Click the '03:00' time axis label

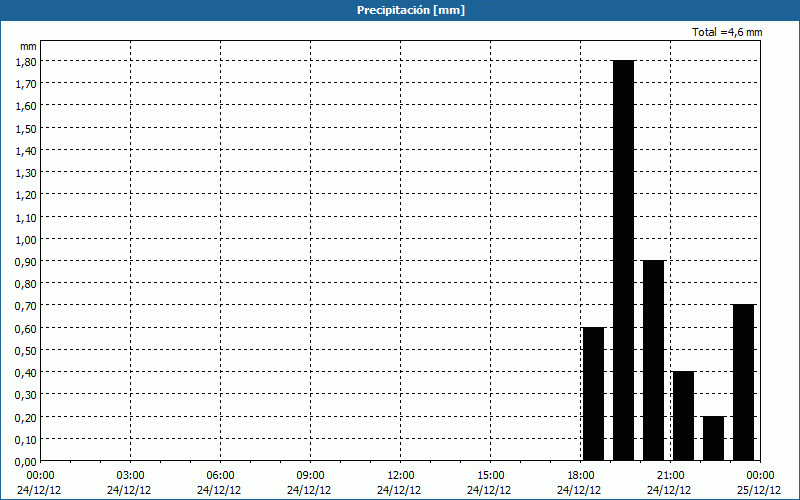pyautogui.click(x=131, y=476)
